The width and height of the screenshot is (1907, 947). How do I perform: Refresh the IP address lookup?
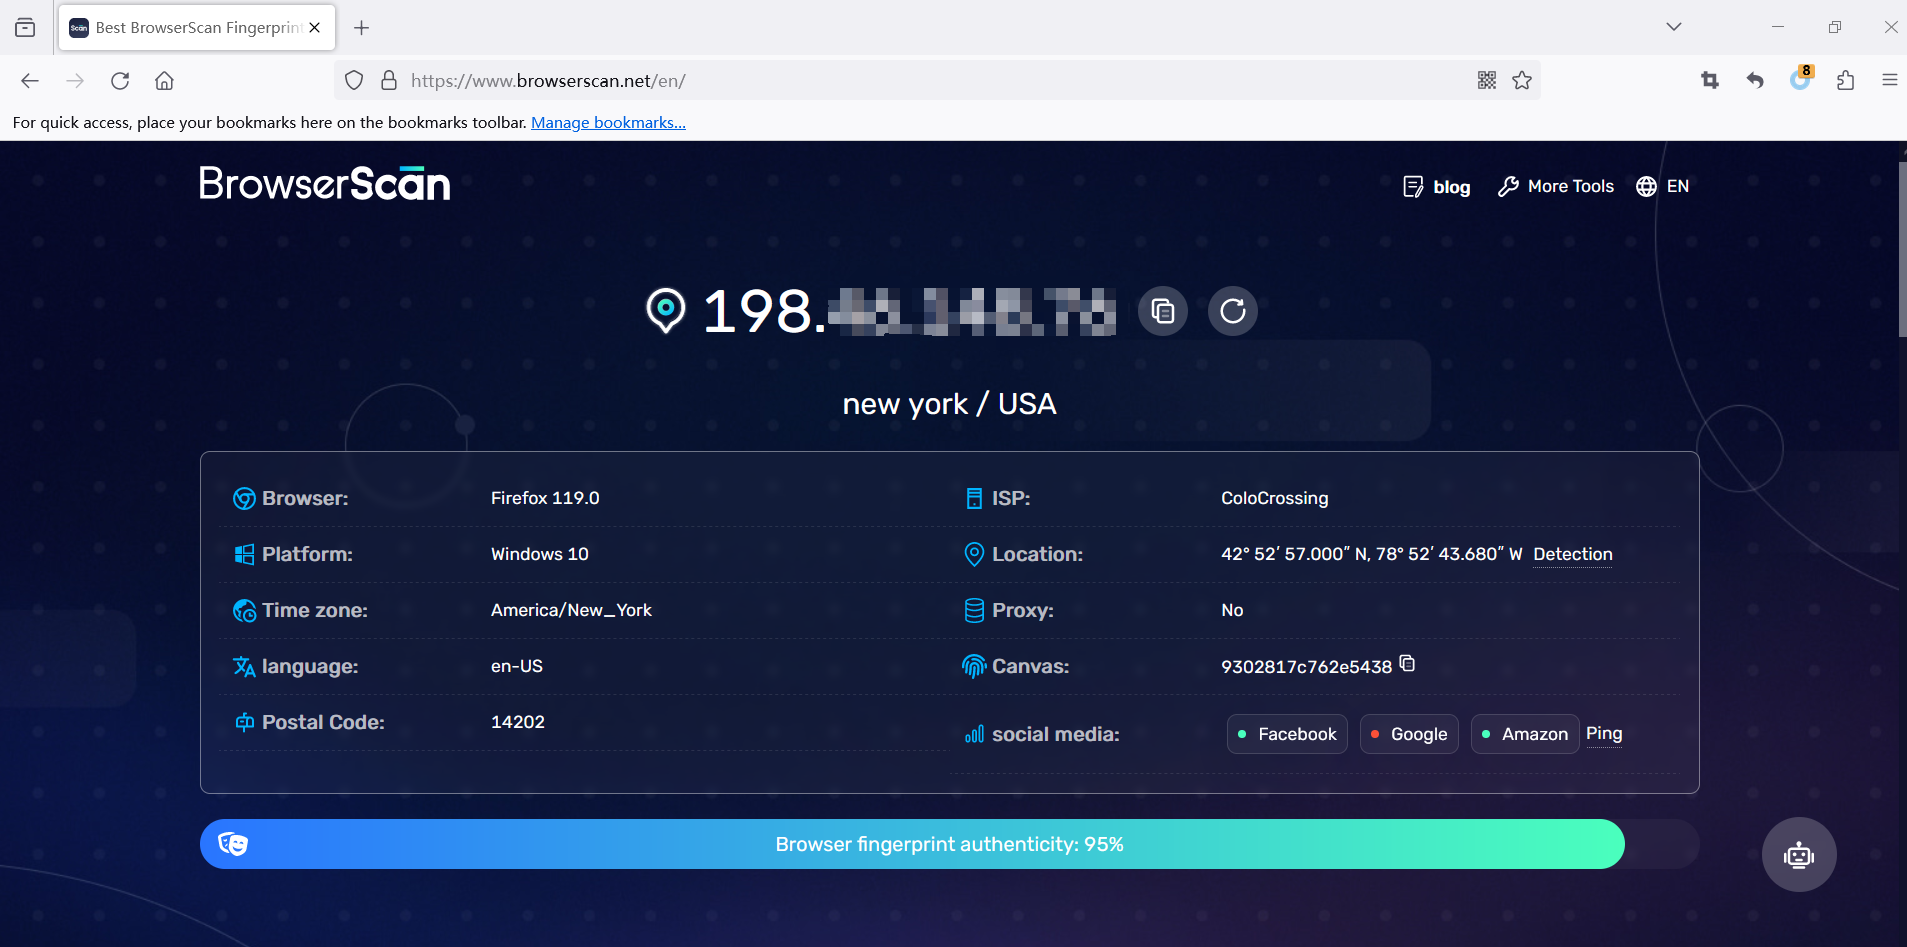(x=1233, y=311)
